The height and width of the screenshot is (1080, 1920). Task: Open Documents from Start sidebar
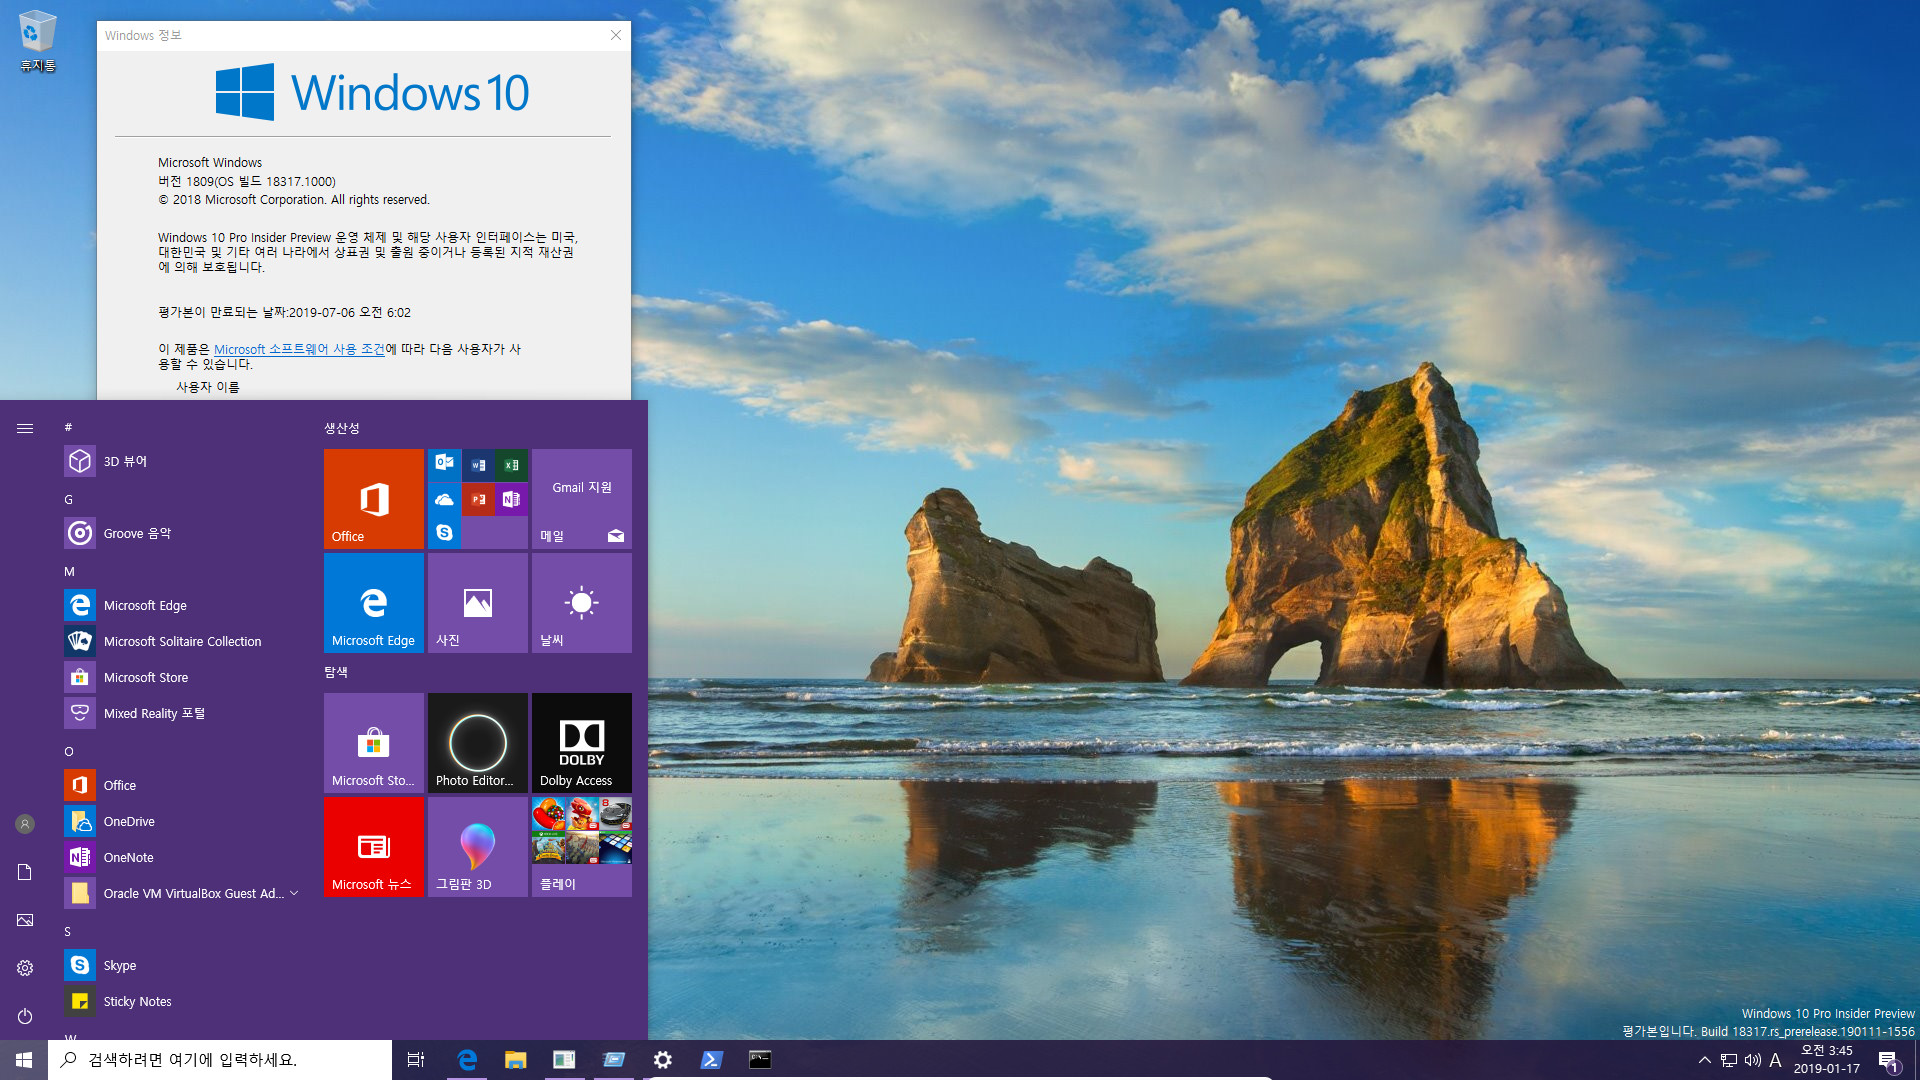point(25,872)
